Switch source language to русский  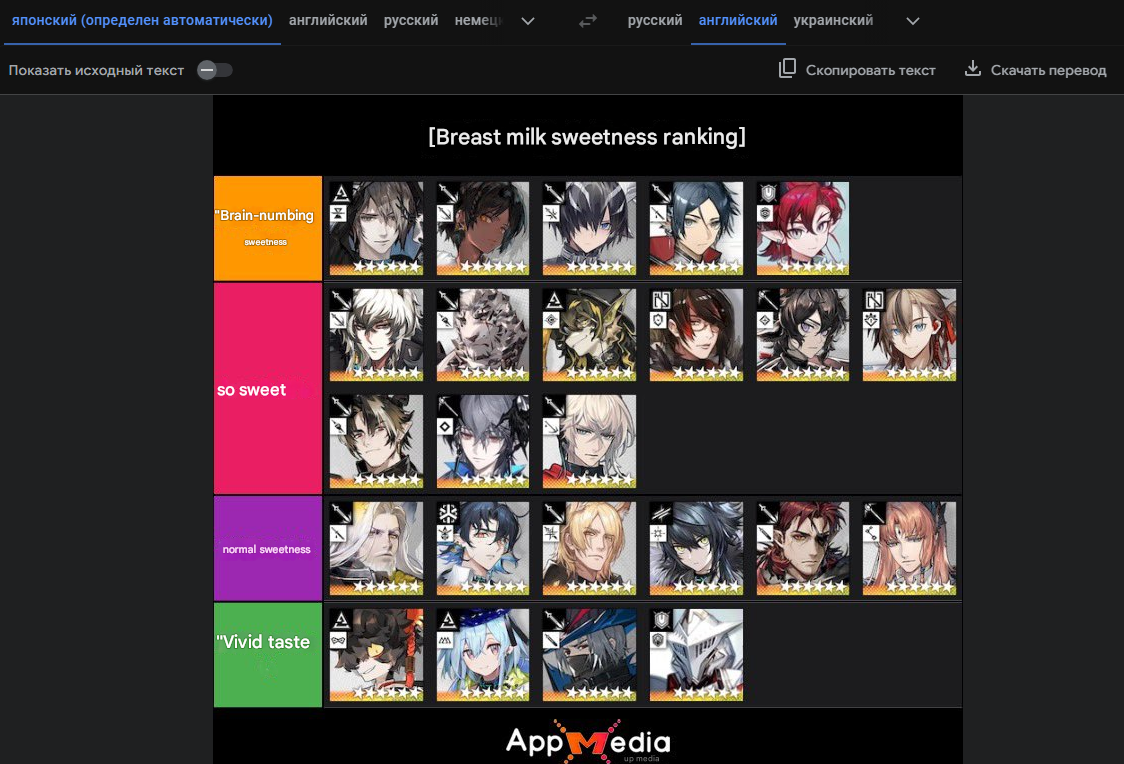411,21
